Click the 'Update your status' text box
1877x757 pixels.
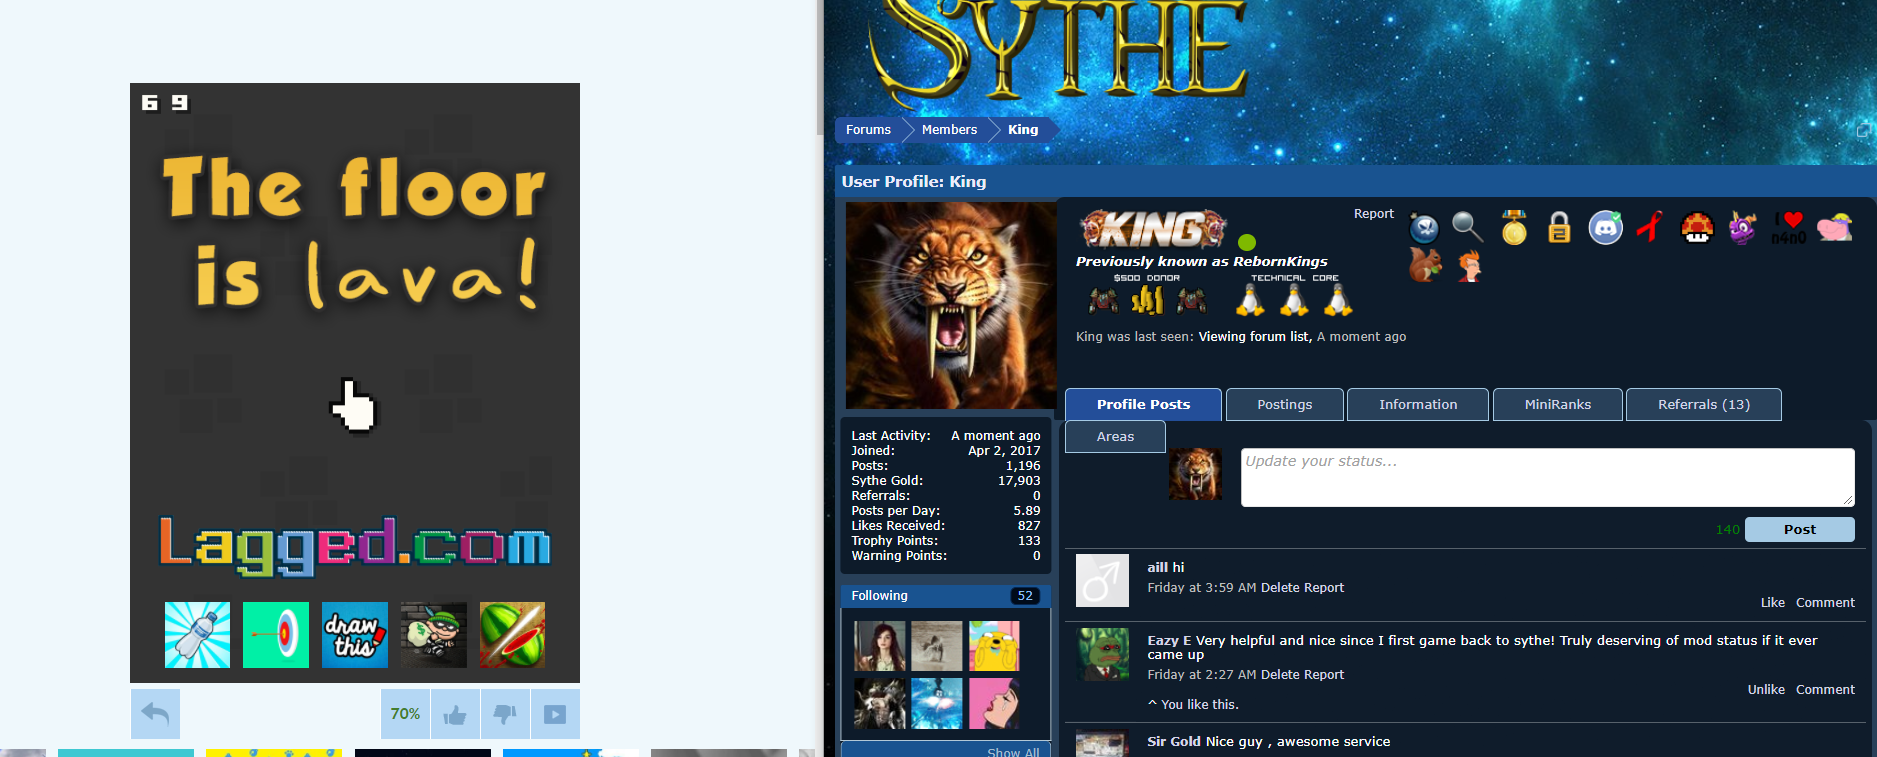pyautogui.click(x=1547, y=477)
